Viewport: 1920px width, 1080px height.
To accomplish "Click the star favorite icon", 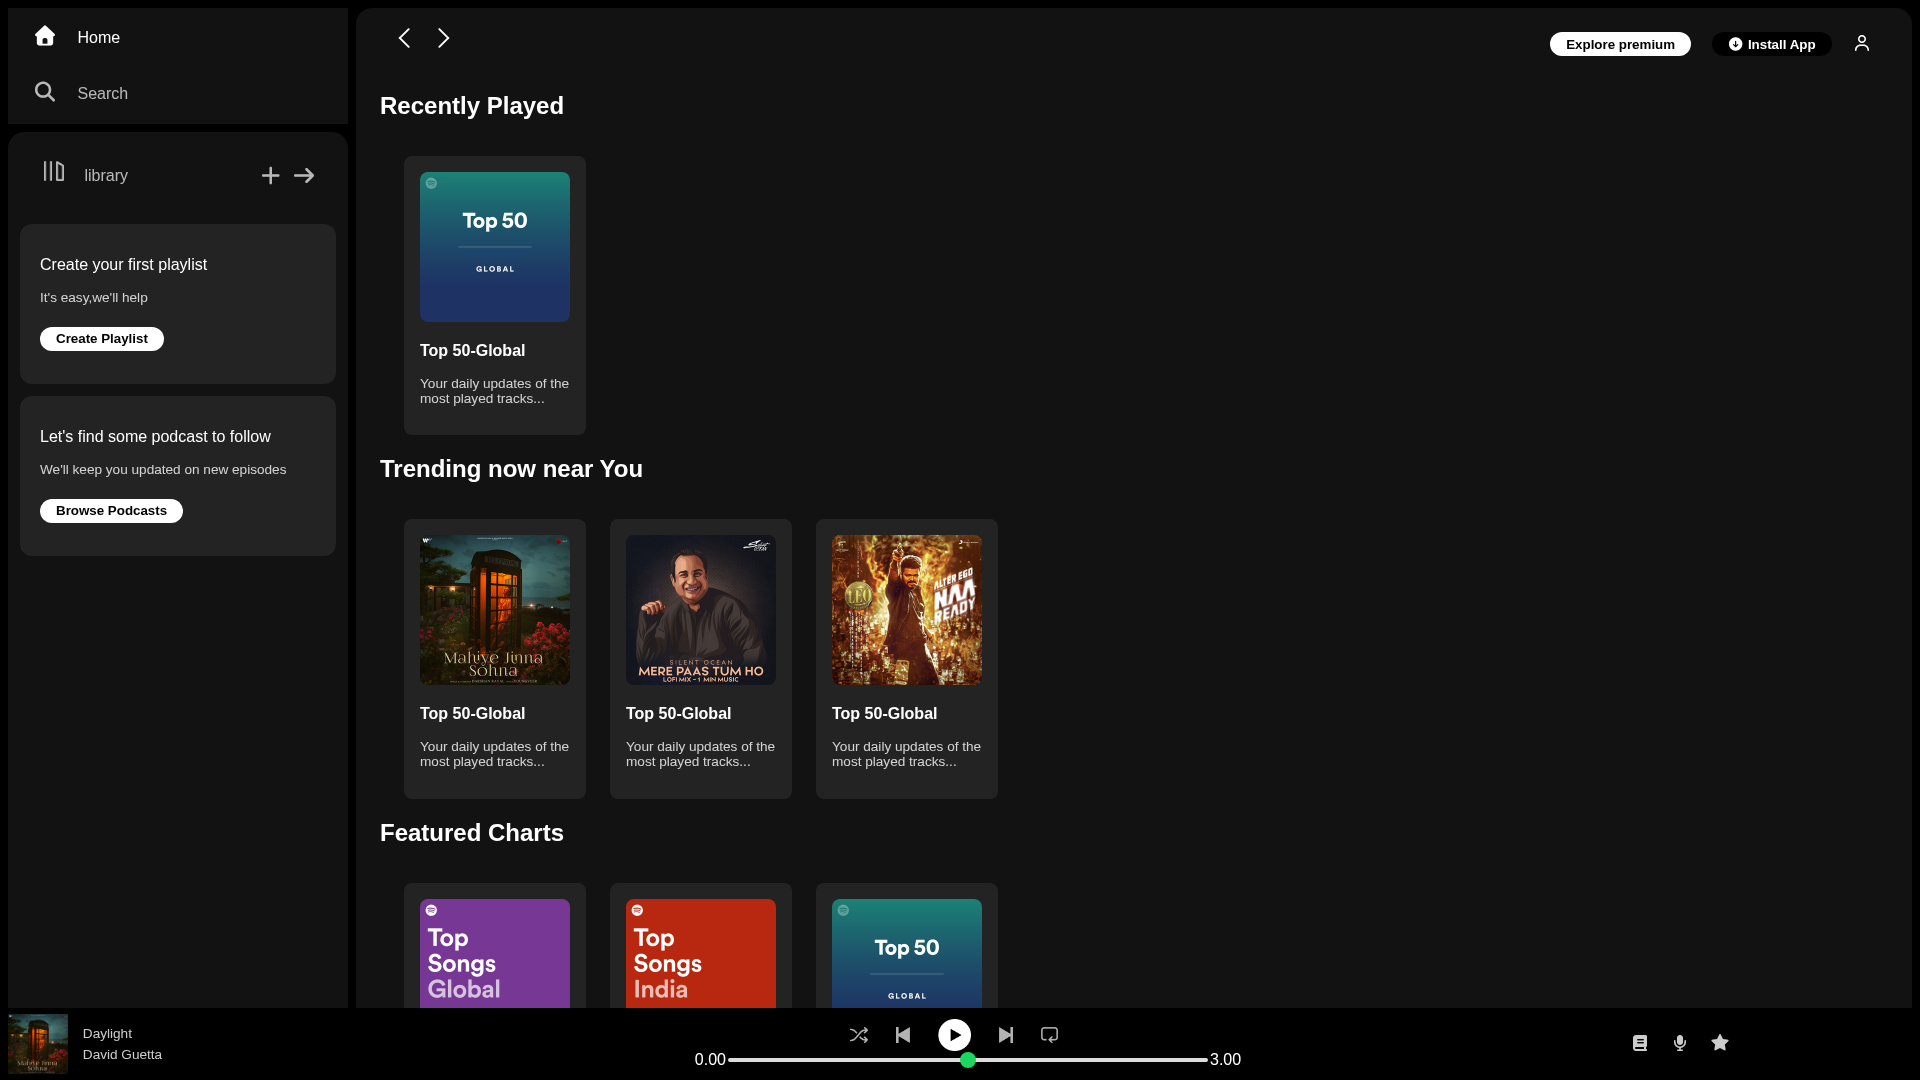I will pos(1720,1043).
